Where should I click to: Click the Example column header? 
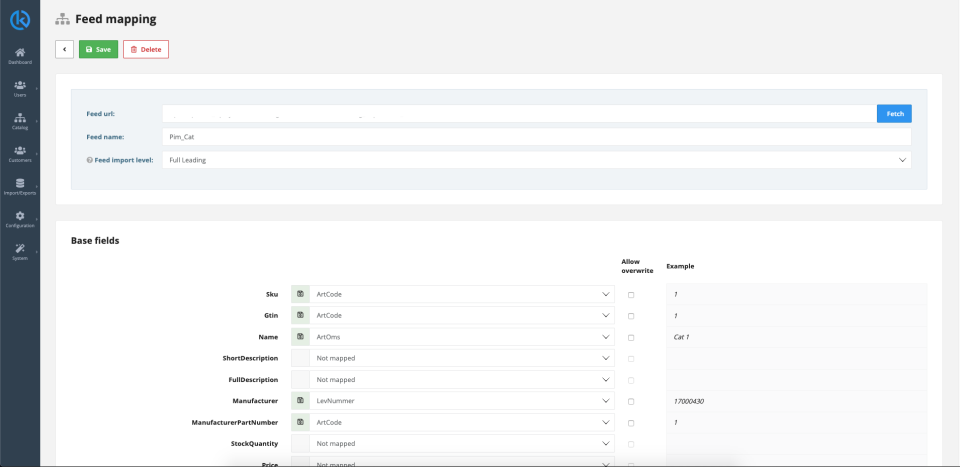[x=680, y=266]
